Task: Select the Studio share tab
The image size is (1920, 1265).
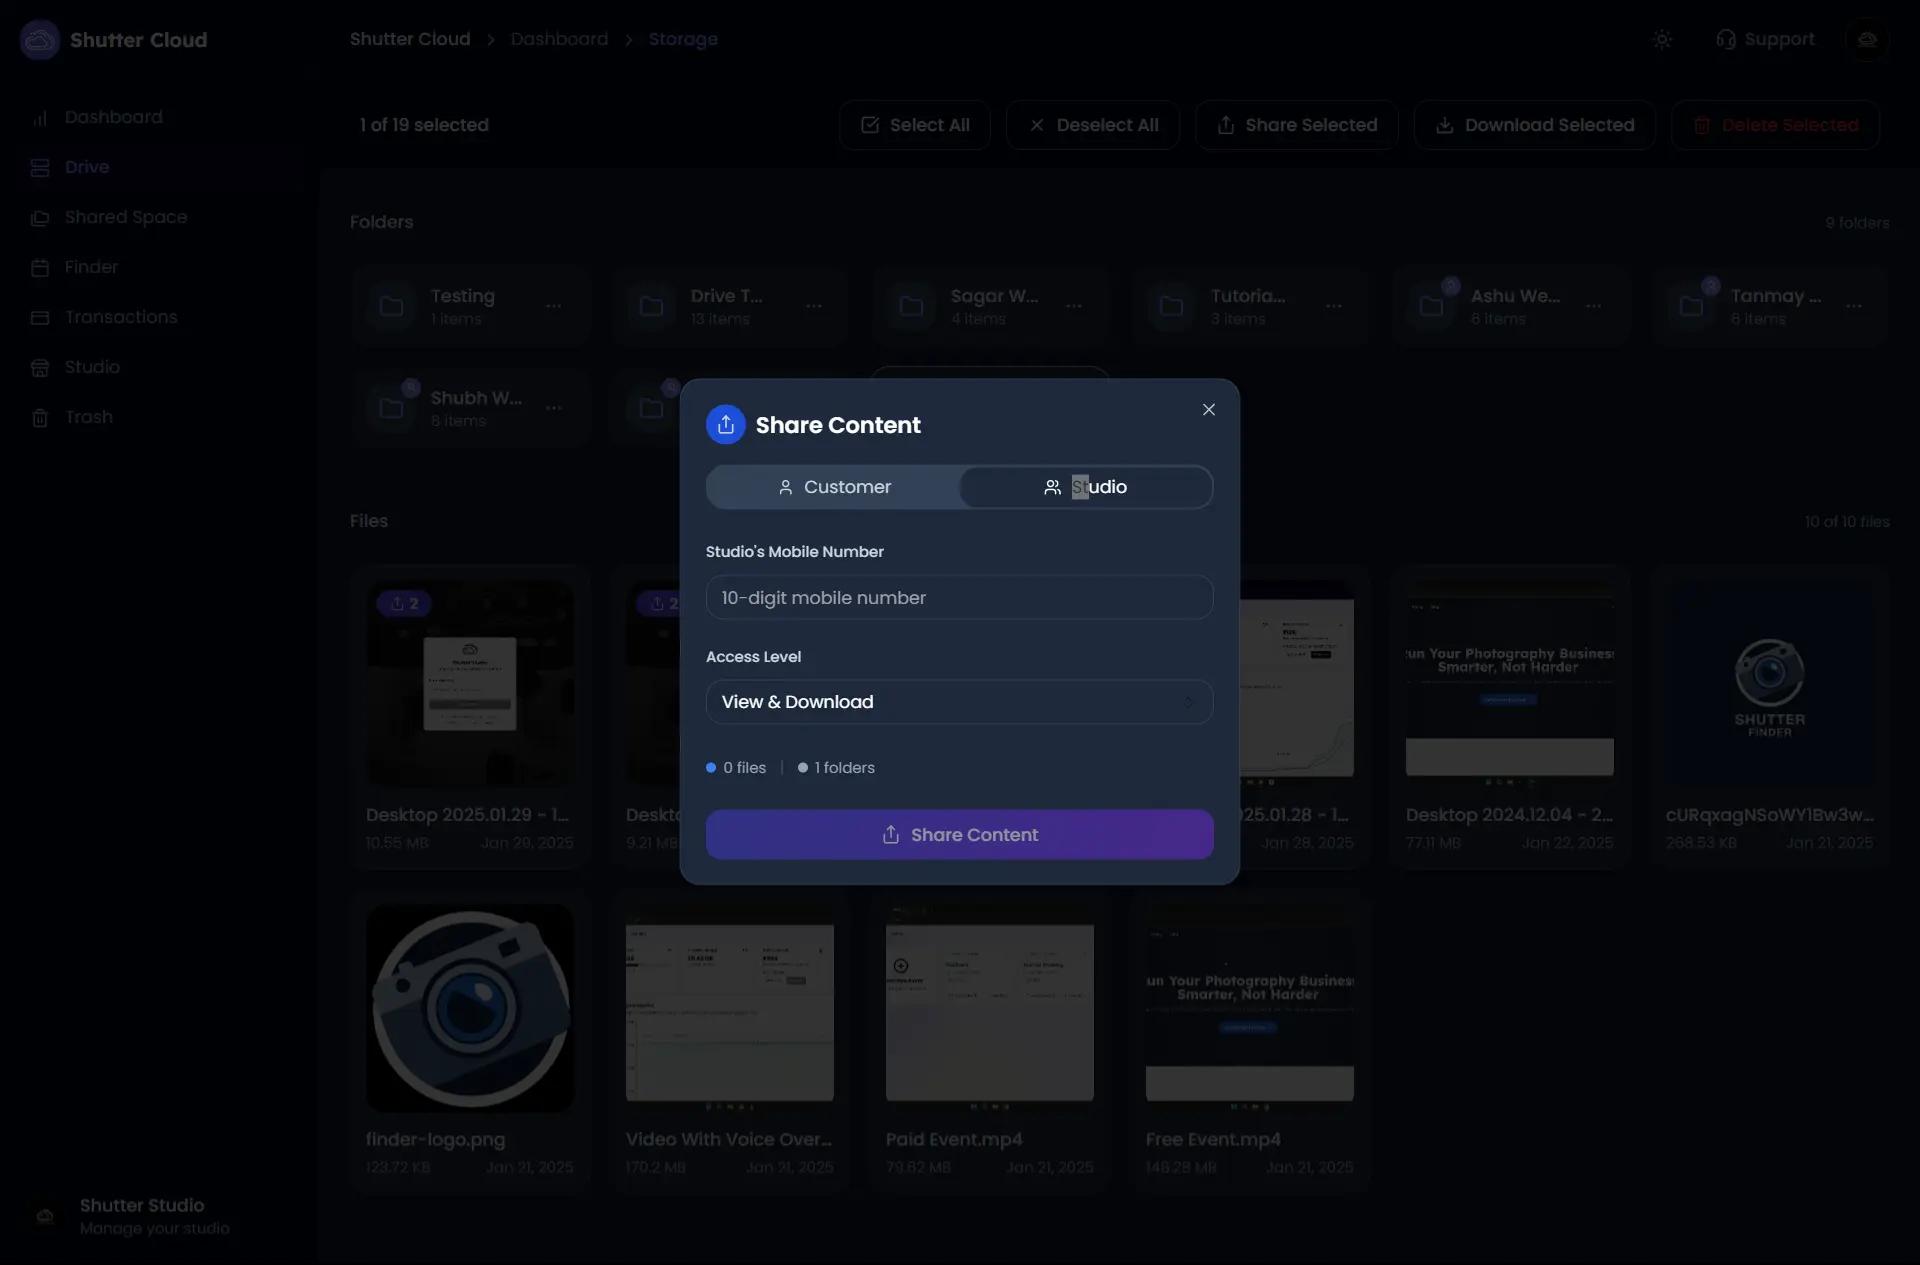Action: [1085, 487]
